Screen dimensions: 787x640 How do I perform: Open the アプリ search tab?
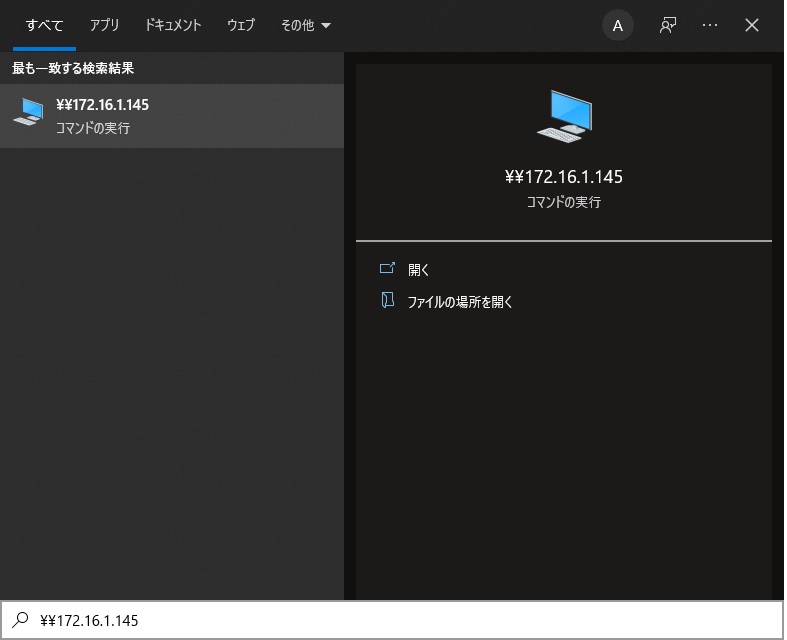[x=104, y=25]
